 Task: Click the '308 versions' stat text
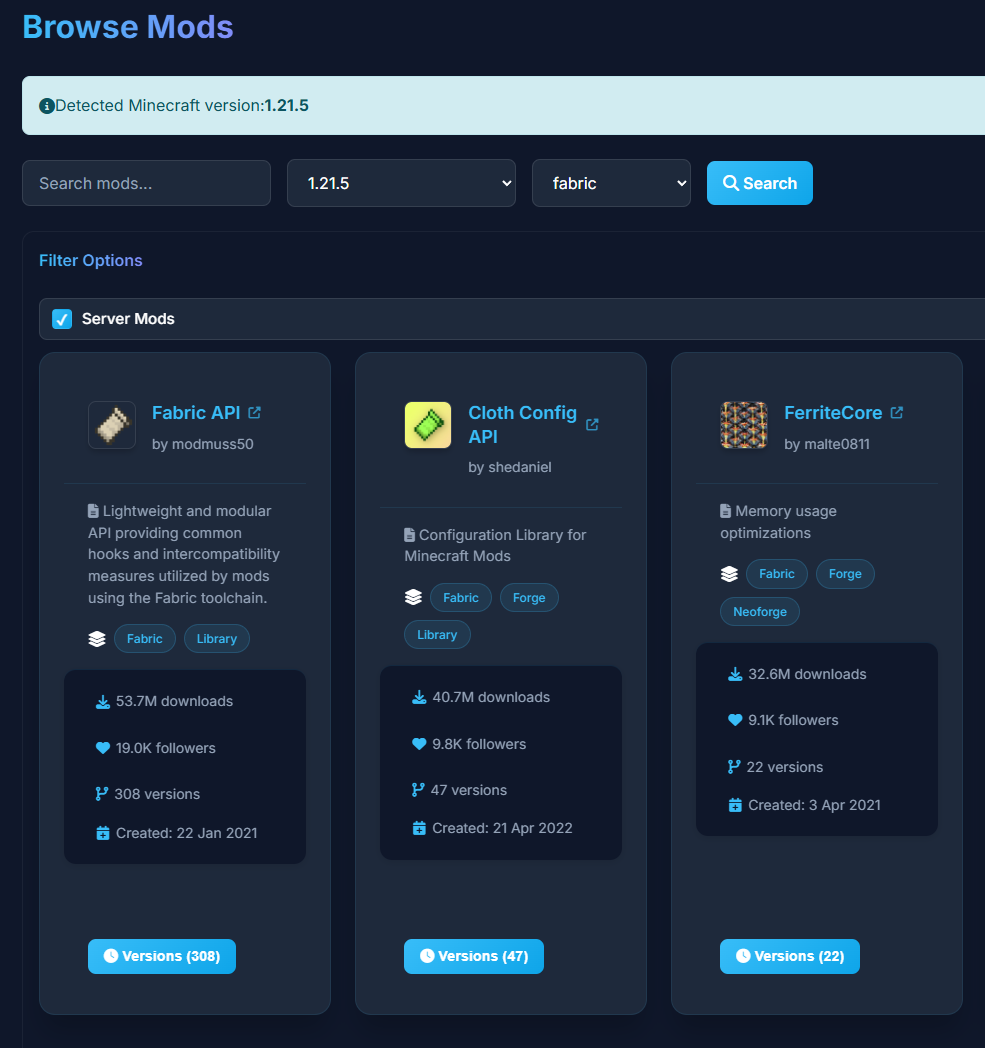[x=157, y=794]
